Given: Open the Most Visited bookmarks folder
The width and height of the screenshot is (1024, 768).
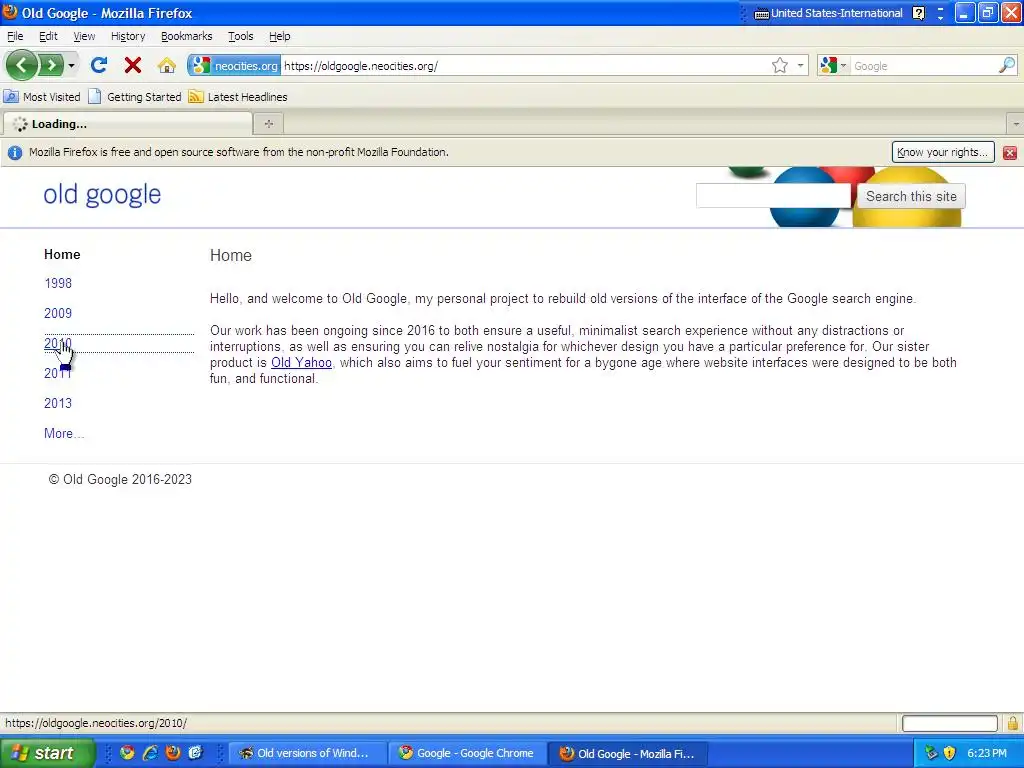Looking at the screenshot, I should pyautogui.click(x=42, y=97).
